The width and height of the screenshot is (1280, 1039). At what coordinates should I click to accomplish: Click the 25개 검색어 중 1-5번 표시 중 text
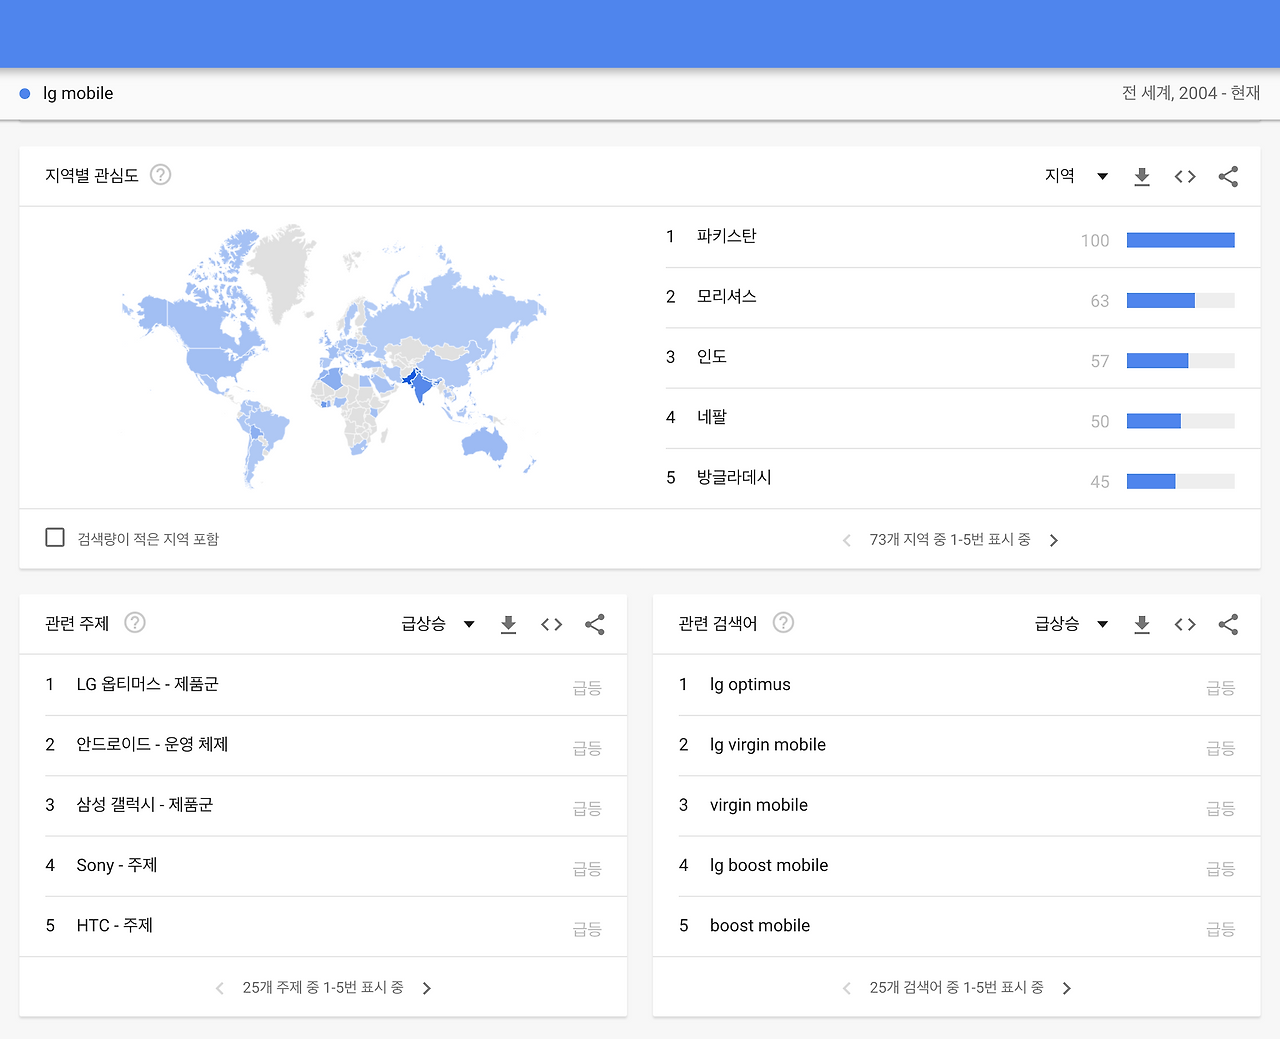click(x=957, y=988)
